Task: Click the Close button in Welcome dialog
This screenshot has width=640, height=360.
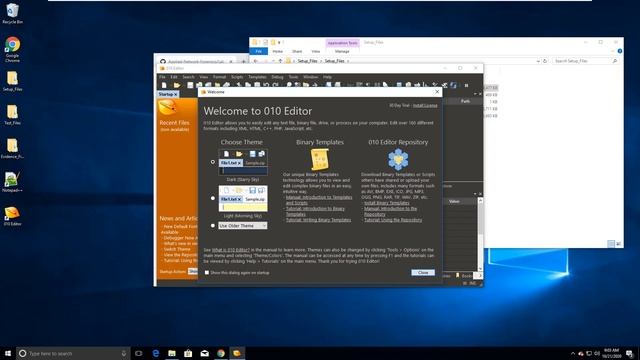Action: coord(423,272)
